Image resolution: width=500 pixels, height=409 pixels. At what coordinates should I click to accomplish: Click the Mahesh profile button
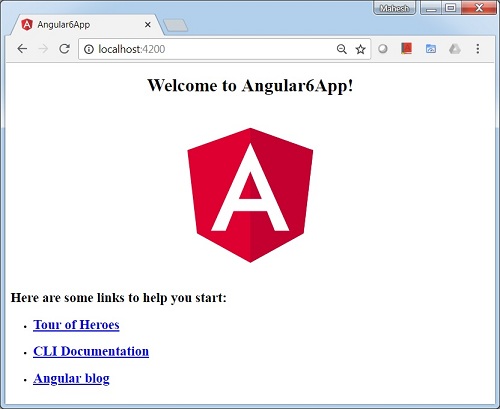(394, 8)
